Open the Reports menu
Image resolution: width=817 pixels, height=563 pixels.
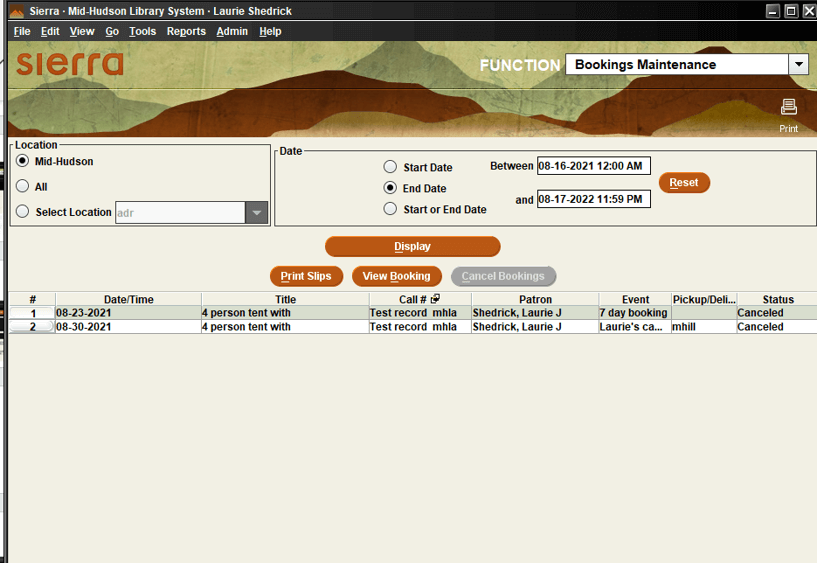[186, 31]
